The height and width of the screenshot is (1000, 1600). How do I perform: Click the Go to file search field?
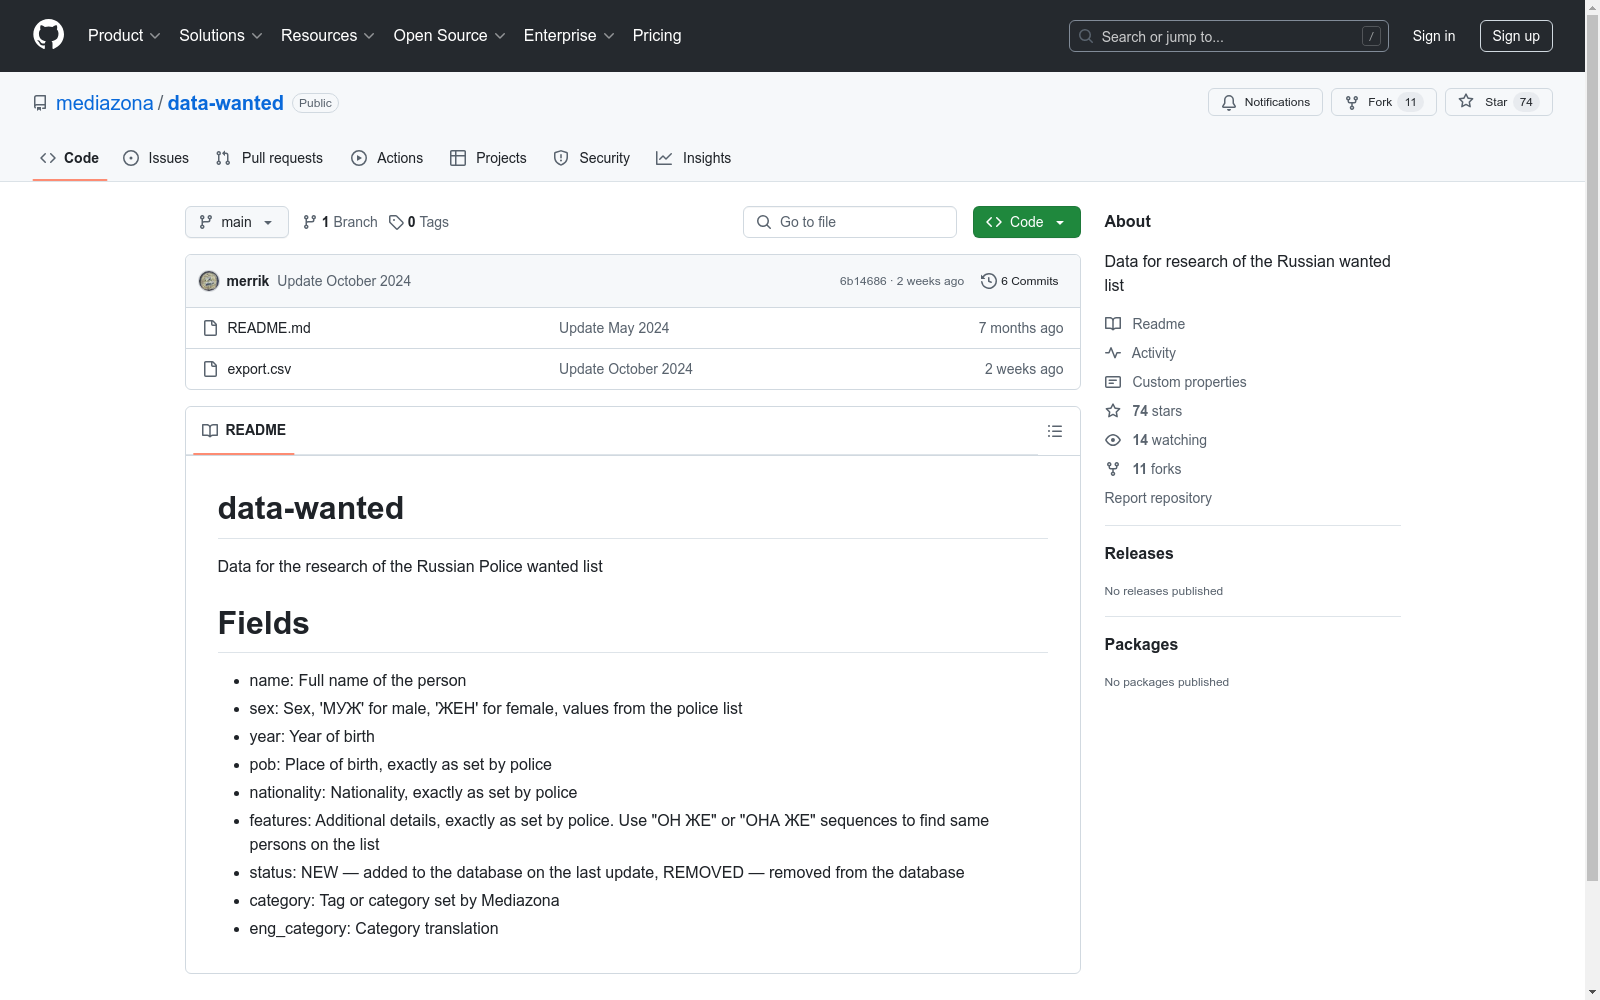(x=850, y=222)
